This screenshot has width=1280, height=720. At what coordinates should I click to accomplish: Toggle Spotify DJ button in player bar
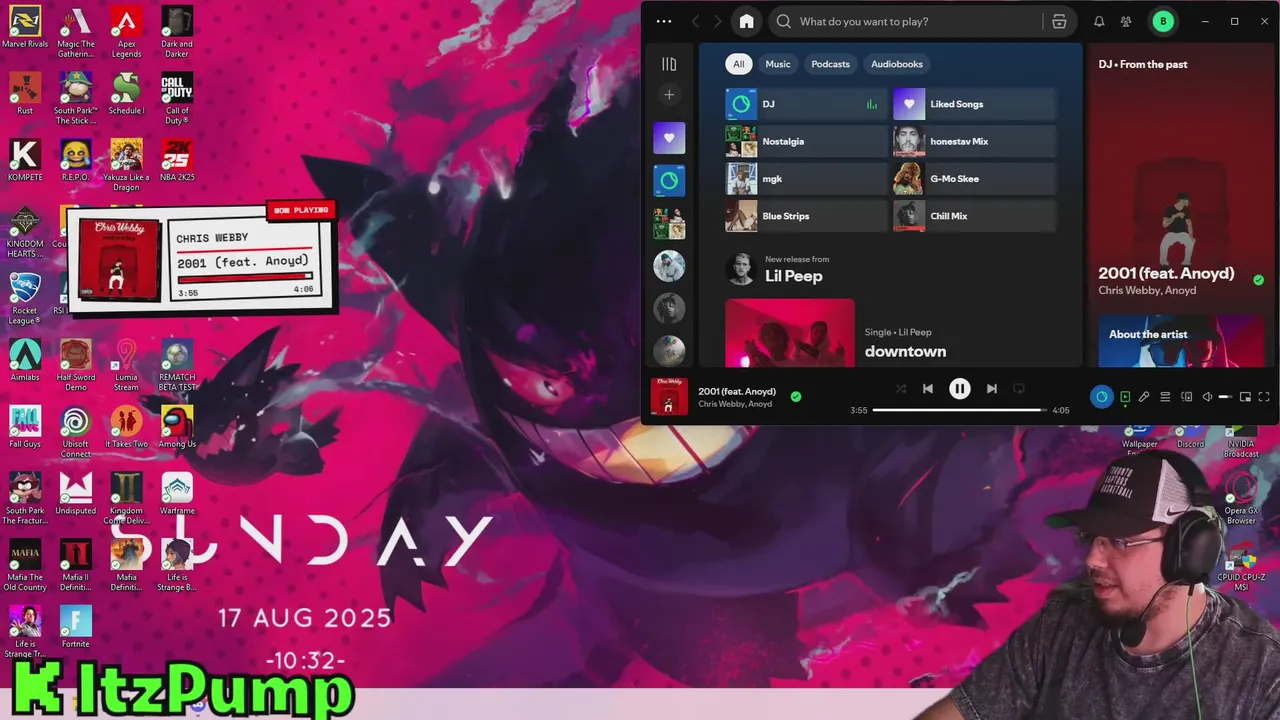pyautogui.click(x=1101, y=397)
